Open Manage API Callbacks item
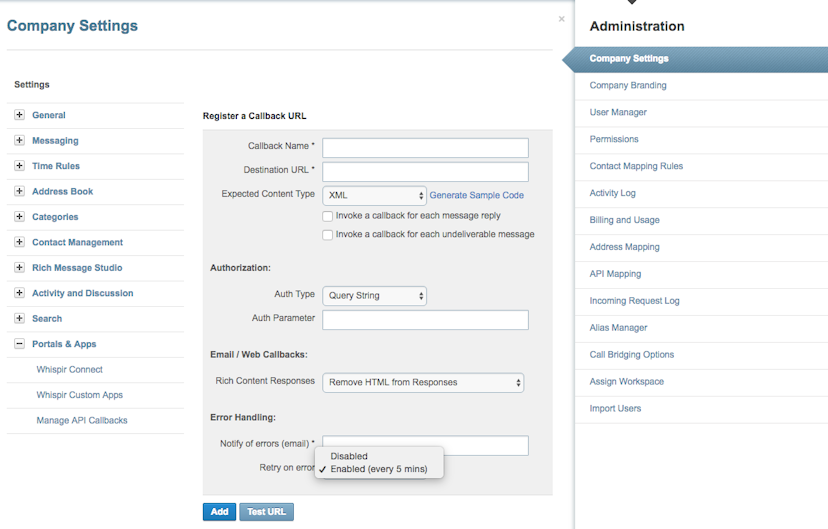 82,421
